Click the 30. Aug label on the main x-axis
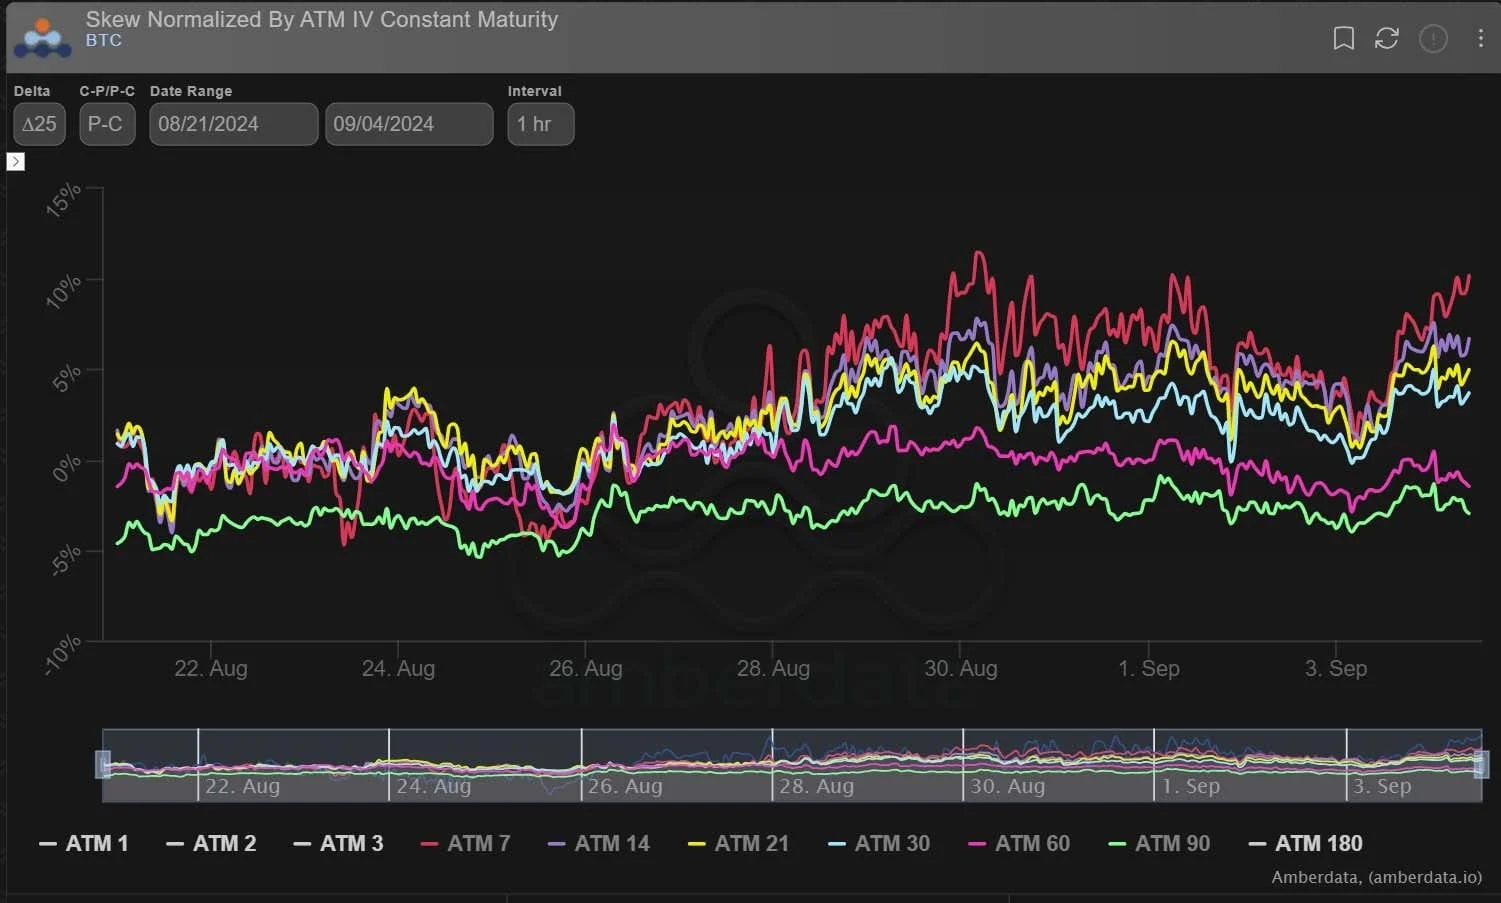This screenshot has height=903, width=1501. pyautogui.click(x=961, y=668)
